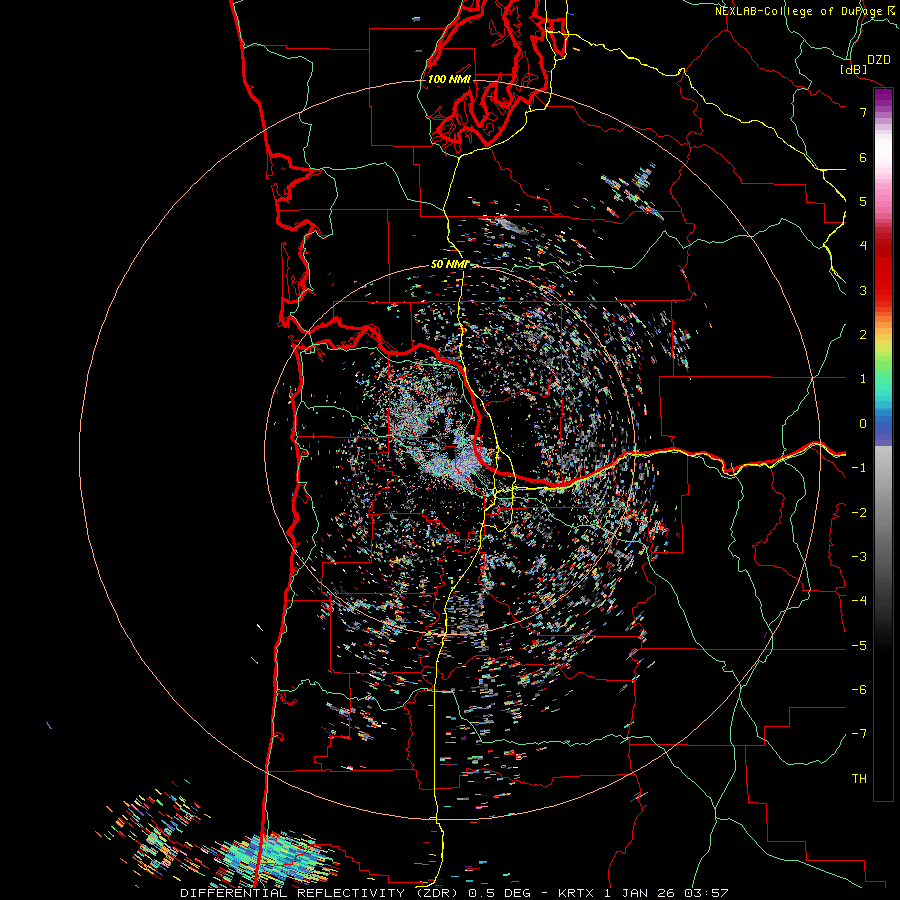Click the NEXLAB-College of DuPage label
This screenshot has width=900, height=900.
(x=807, y=11)
